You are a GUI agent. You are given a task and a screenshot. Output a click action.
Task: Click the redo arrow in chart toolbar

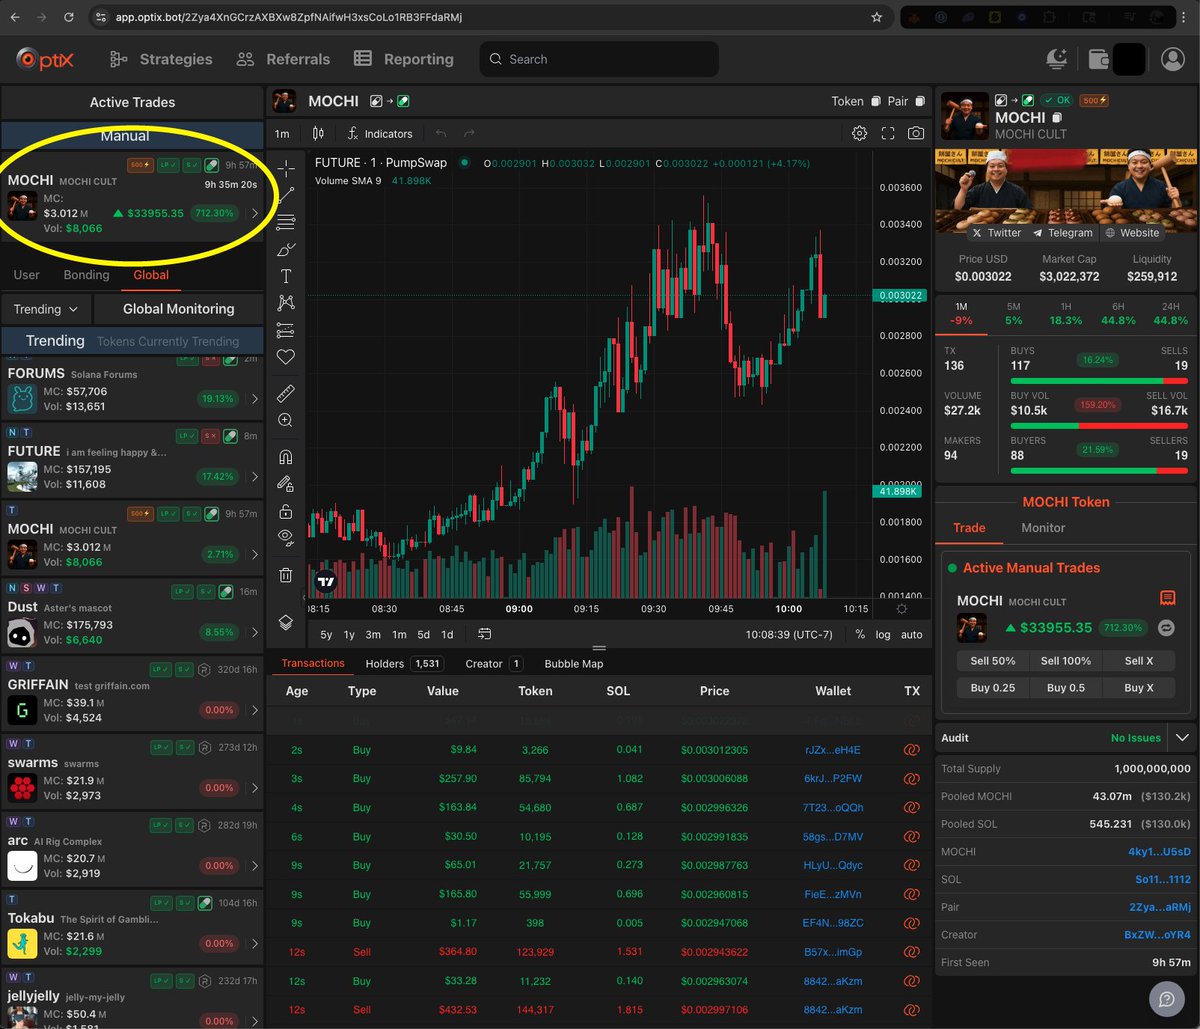pyautogui.click(x=469, y=133)
